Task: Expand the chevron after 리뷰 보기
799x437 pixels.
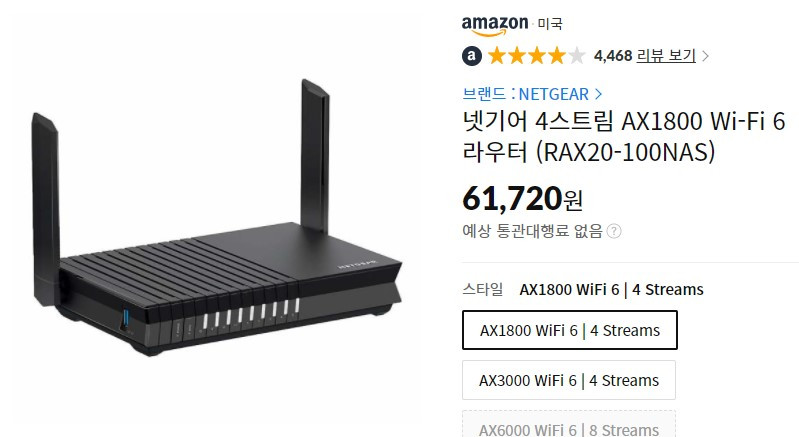Action: 705,56
